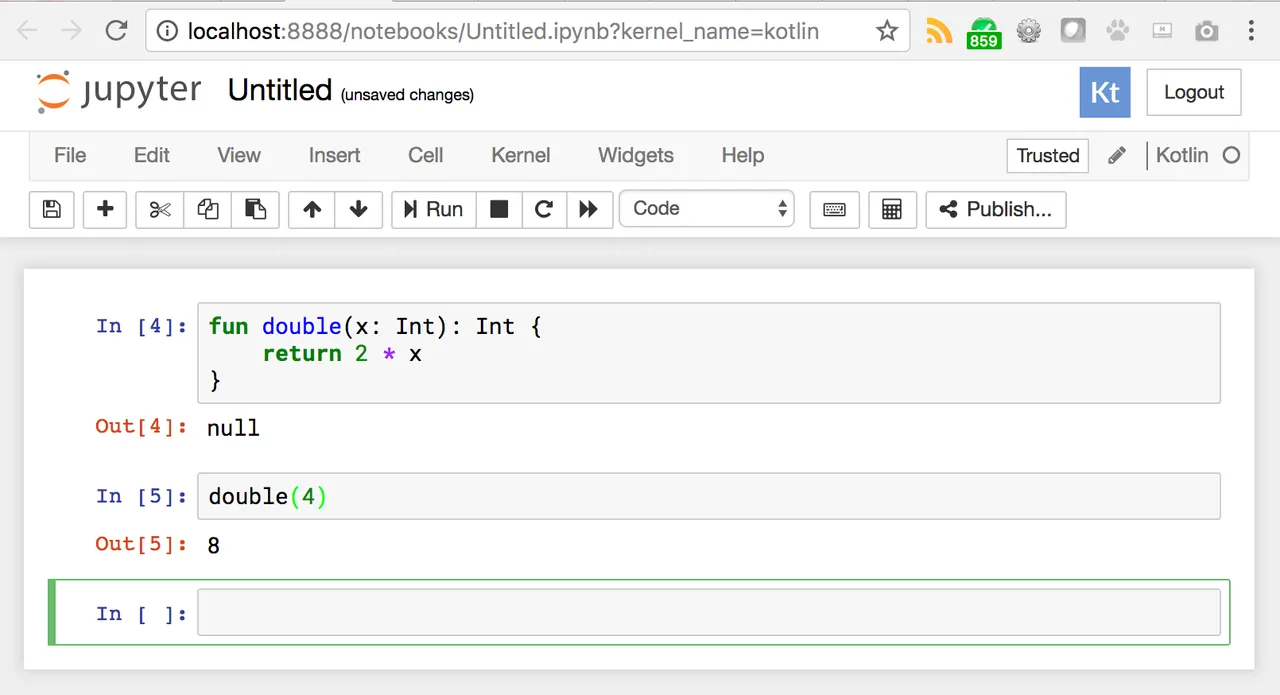
Task: Click the double(4) code cell
Action: pyautogui.click(x=709, y=496)
